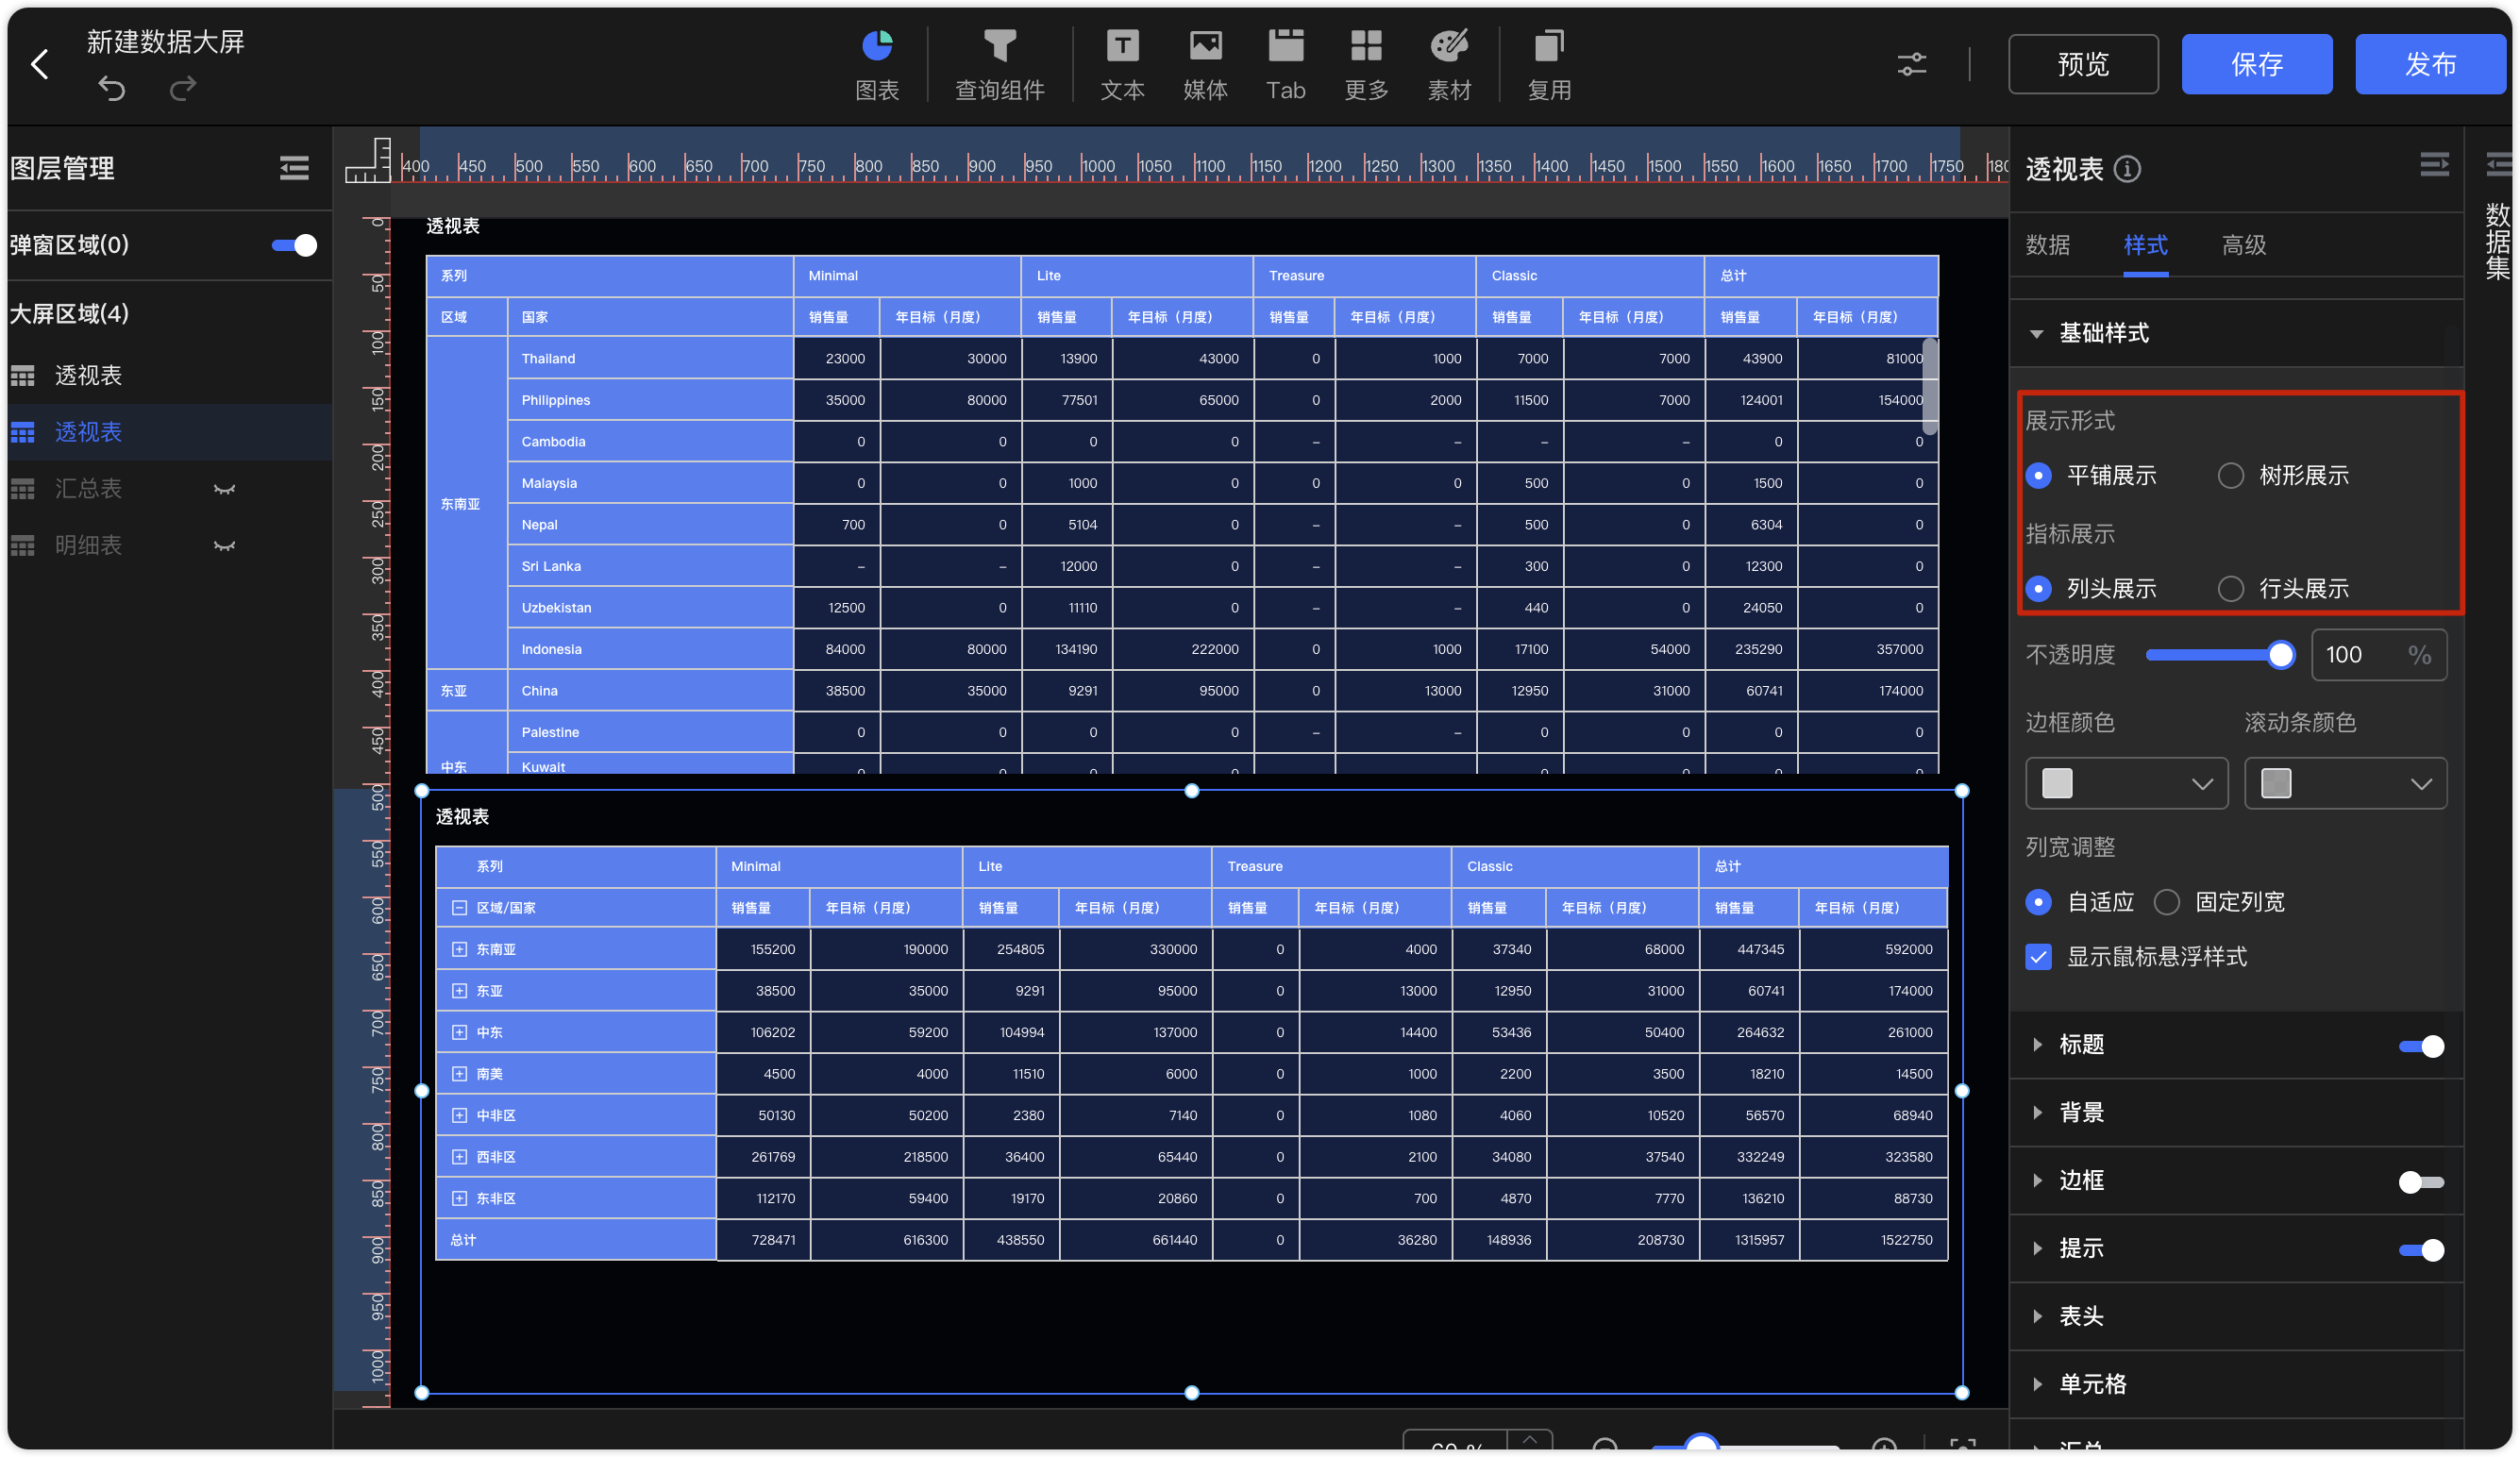The height and width of the screenshot is (1457, 2520).
Task: Expand the 单元格 section
Action: [2036, 1385]
